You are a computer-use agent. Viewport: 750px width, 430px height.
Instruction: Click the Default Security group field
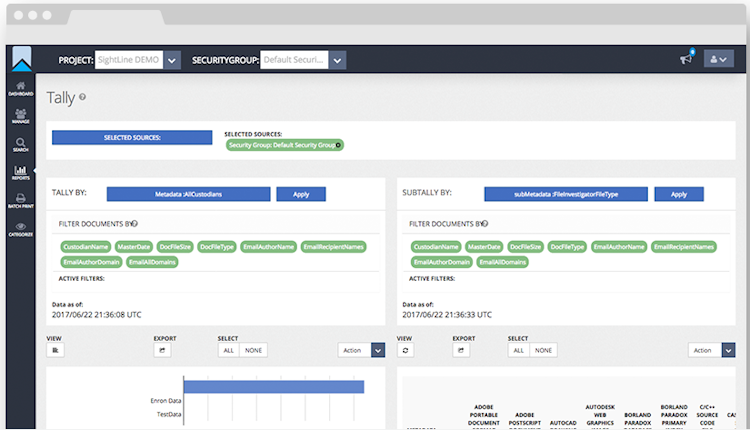294,60
